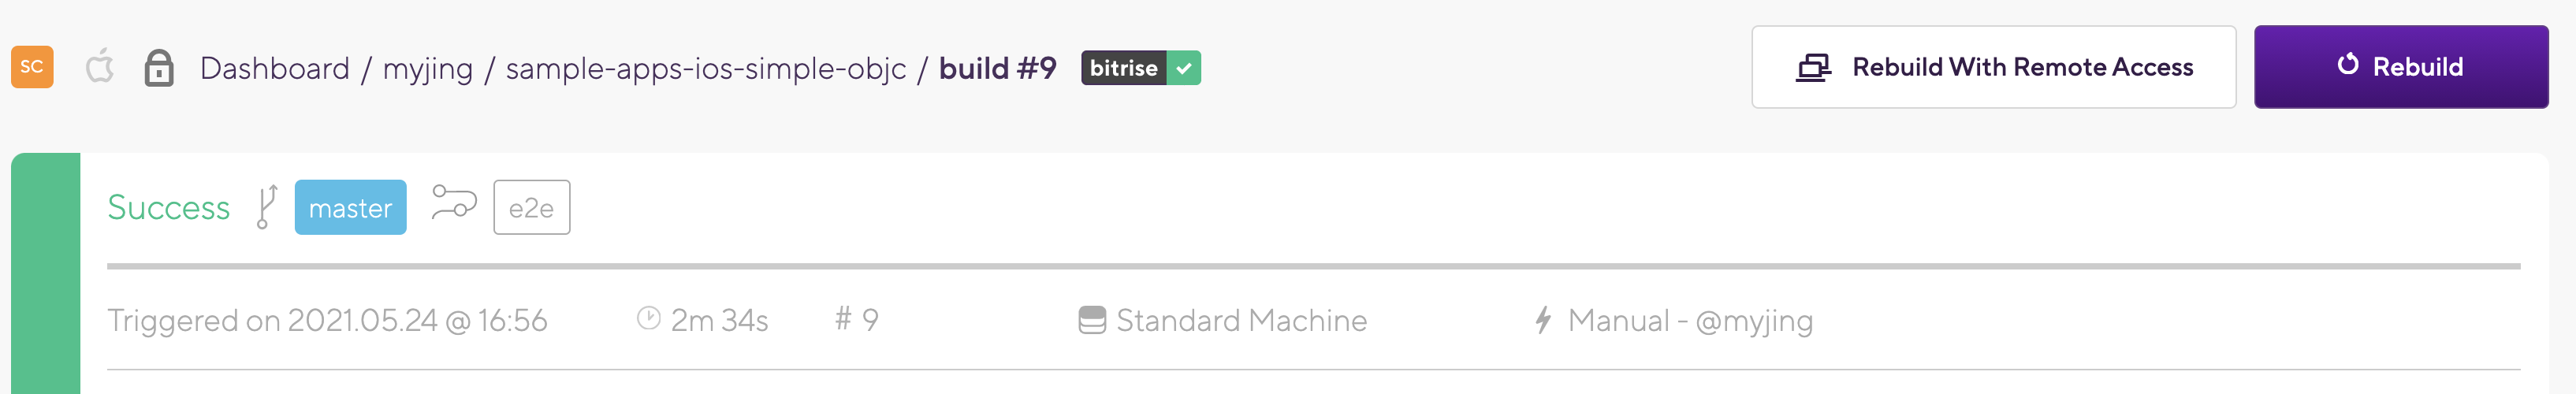Screen dimensions: 2576x394
Task: Click the green check status badge
Action: pyautogui.click(x=1184, y=68)
